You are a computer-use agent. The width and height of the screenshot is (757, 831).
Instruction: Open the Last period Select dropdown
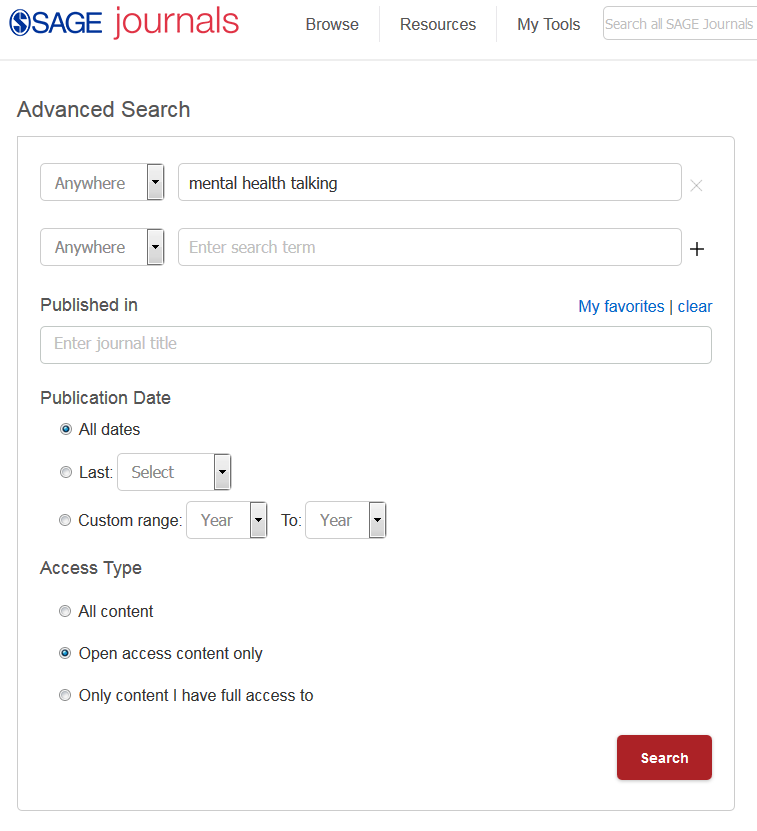174,472
